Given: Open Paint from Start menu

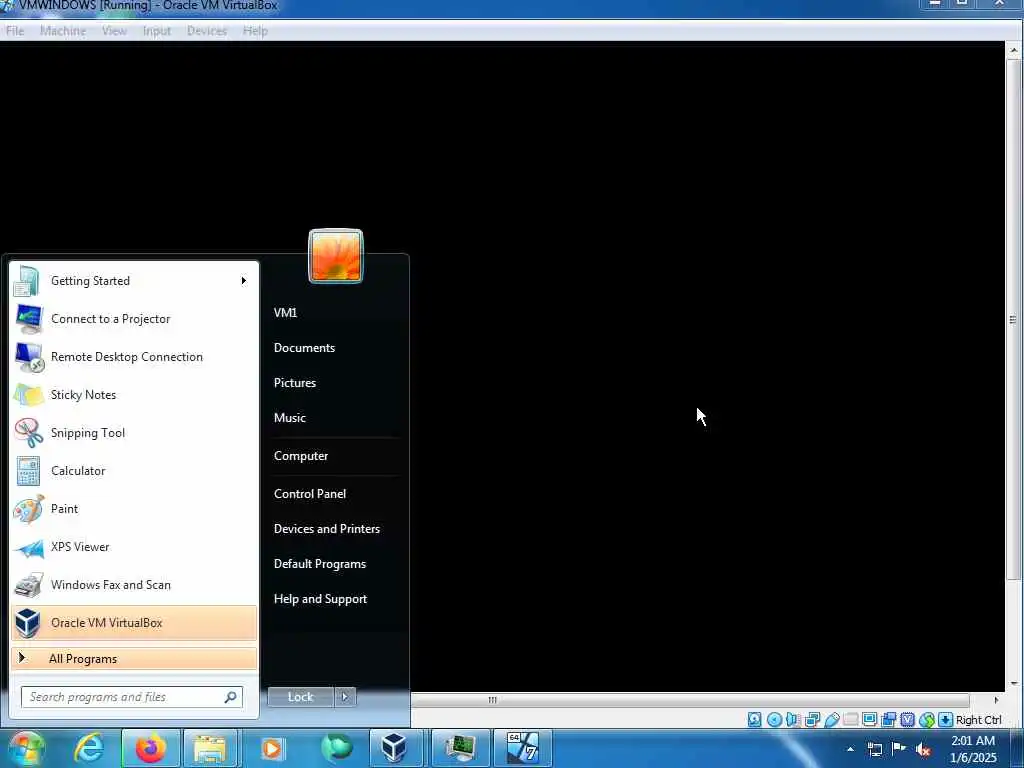Looking at the screenshot, I should tap(134, 508).
